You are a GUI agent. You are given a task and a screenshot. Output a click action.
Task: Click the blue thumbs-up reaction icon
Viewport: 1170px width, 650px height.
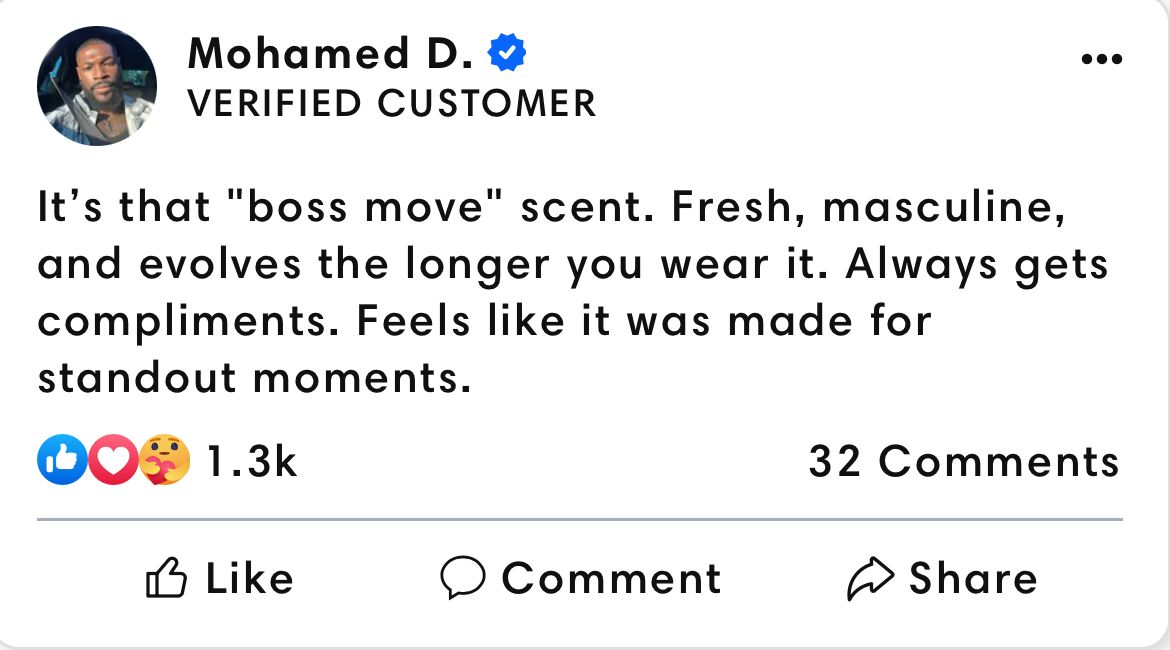pyautogui.click(x=60, y=461)
